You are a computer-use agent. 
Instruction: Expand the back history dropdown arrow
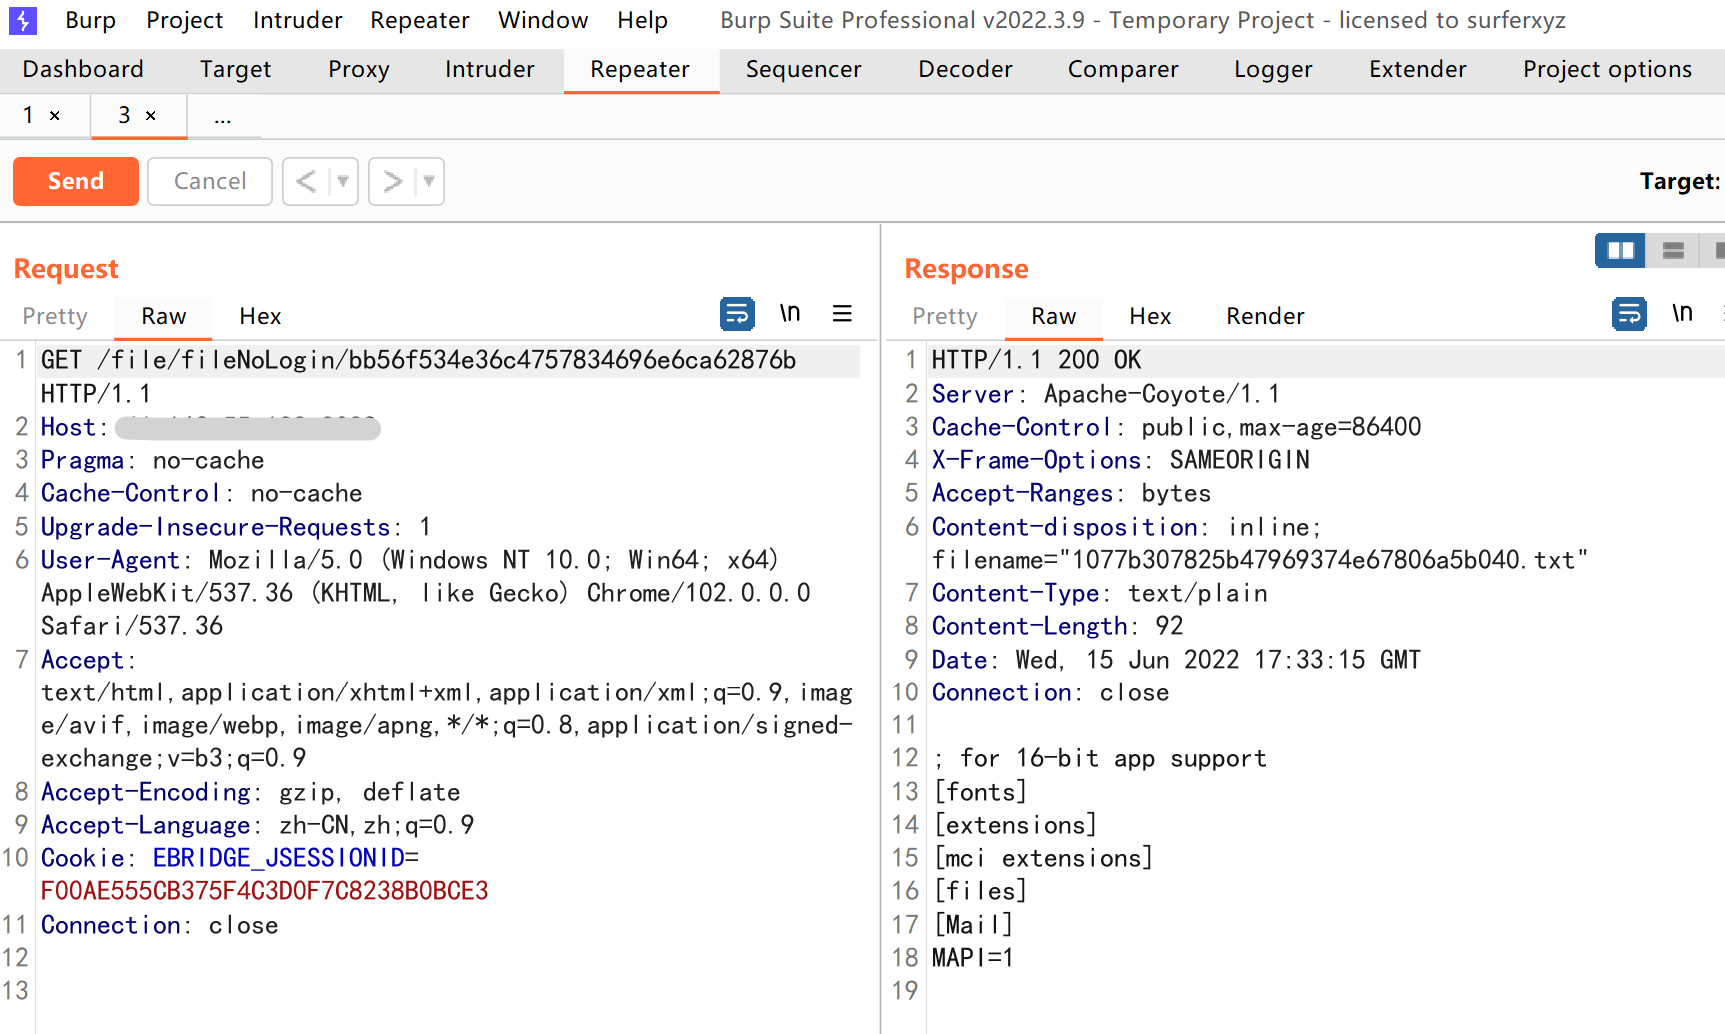click(x=343, y=181)
